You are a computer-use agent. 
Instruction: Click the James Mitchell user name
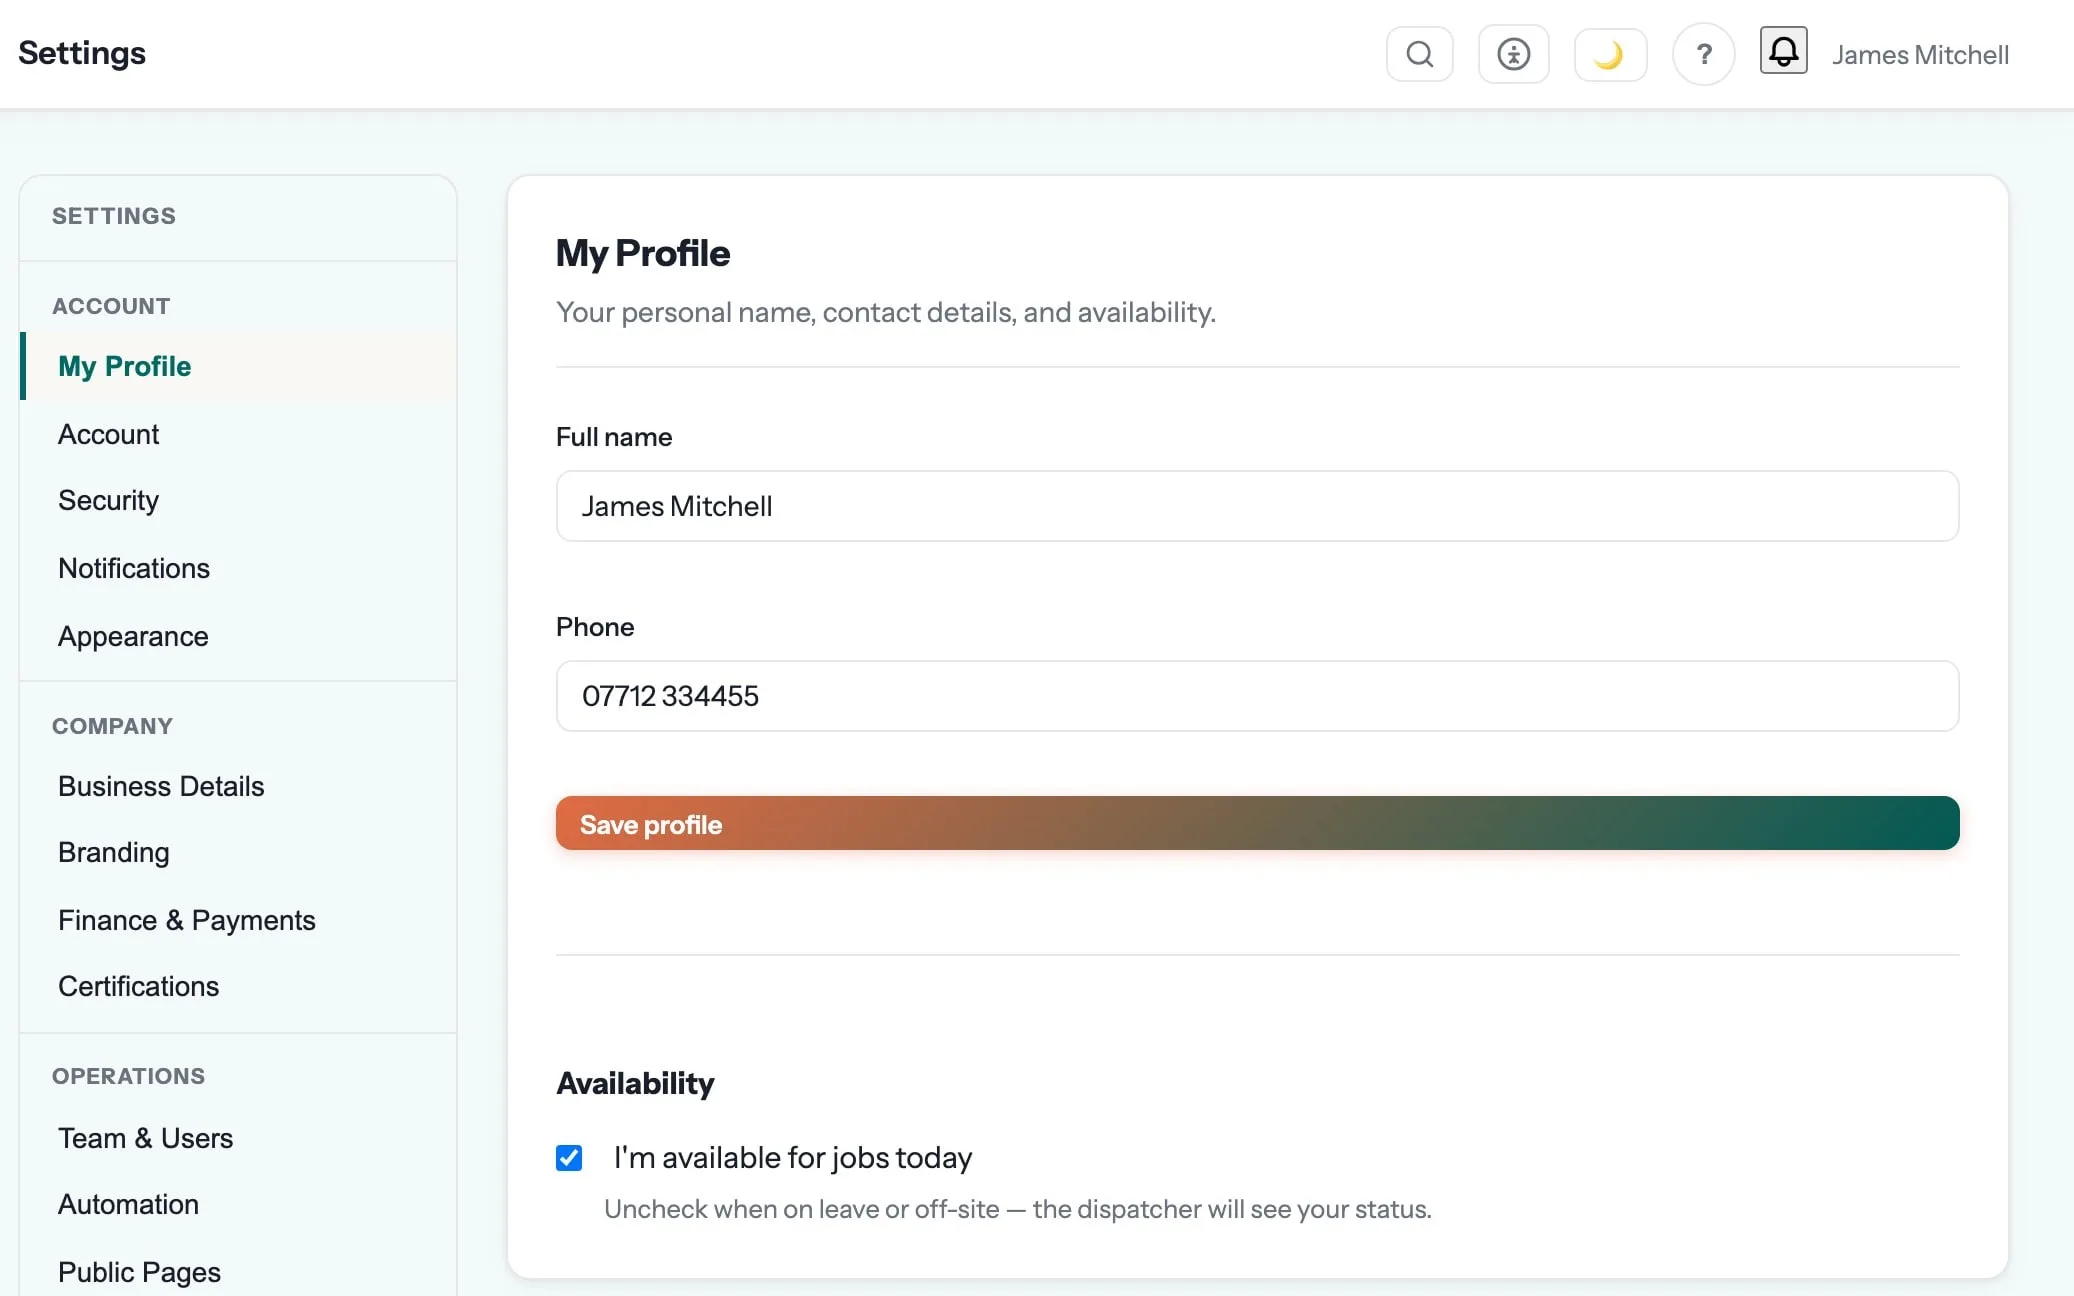click(1920, 55)
